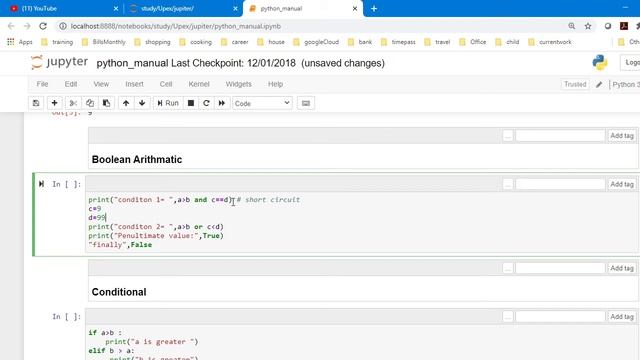Restart kernel and rerun all icon
The image size is (640, 360).
coord(222,103)
